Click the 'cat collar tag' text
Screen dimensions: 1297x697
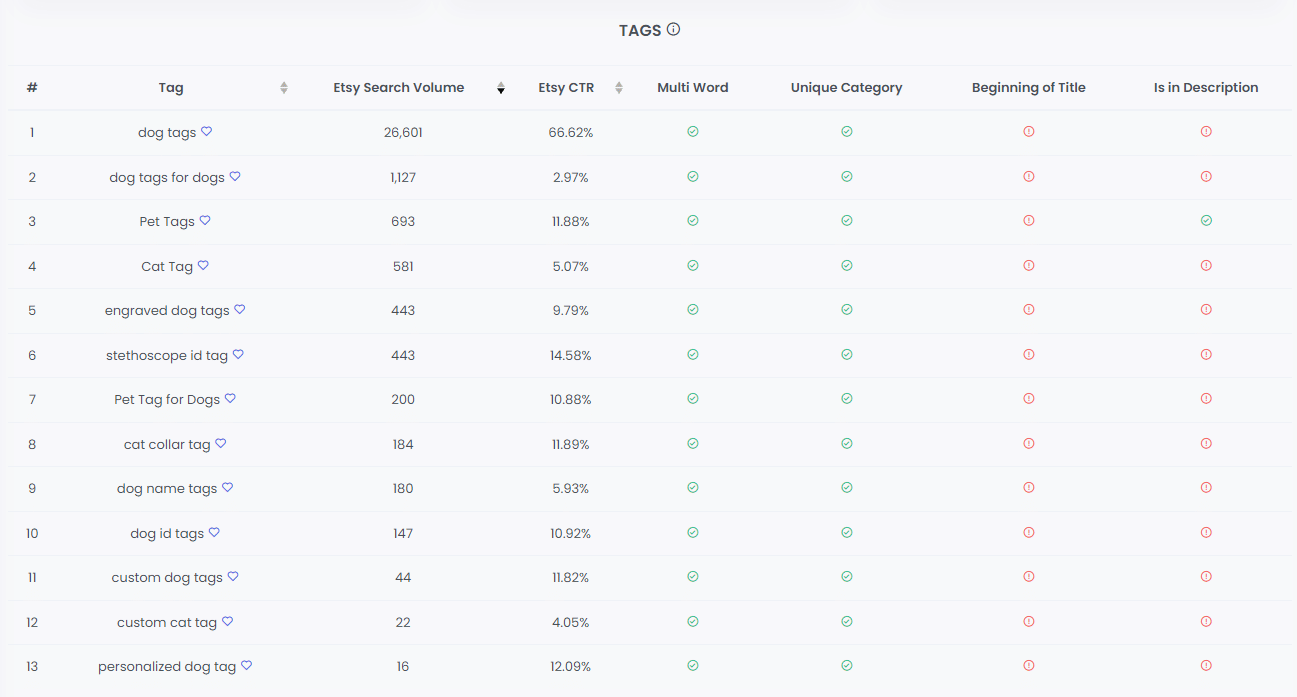(x=167, y=444)
